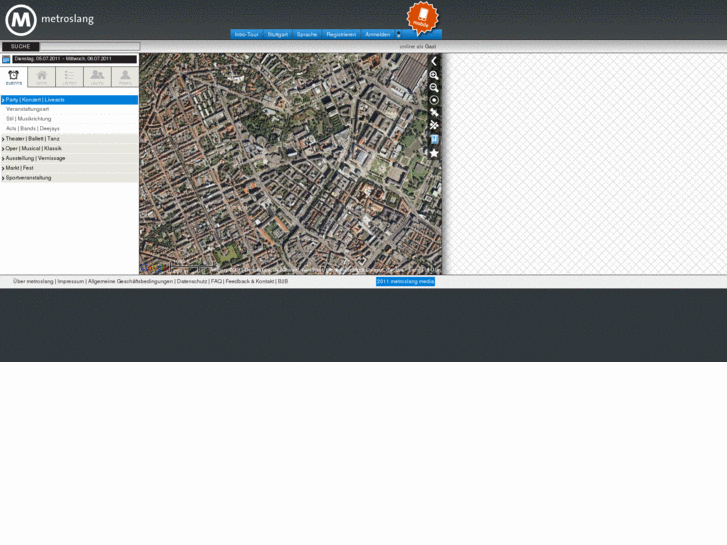
Task: Open Intro-Tour in the top menu
Action: coord(247,34)
